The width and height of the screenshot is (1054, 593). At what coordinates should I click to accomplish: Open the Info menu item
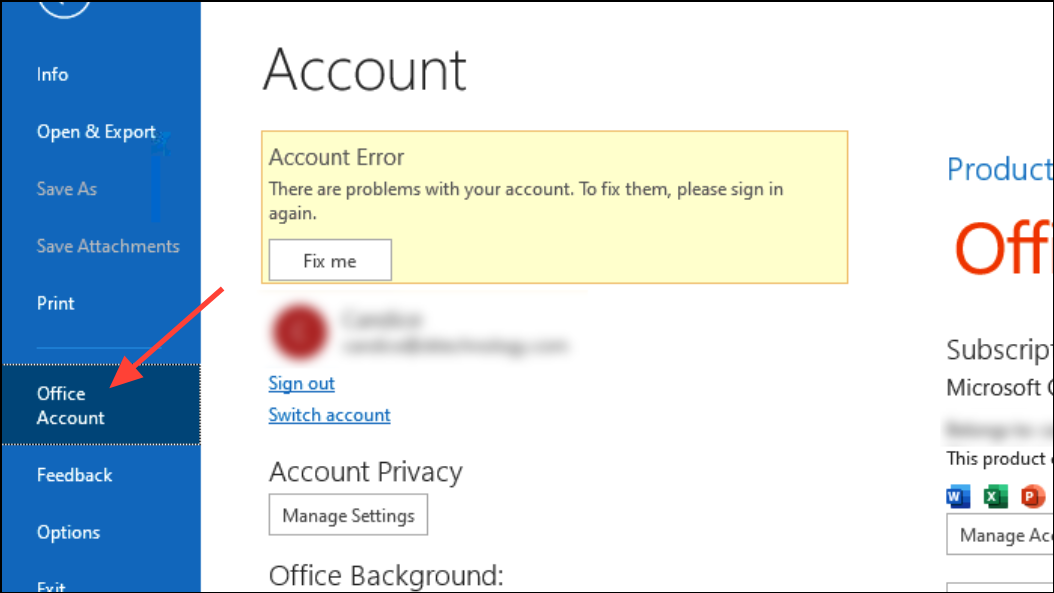click(x=52, y=74)
